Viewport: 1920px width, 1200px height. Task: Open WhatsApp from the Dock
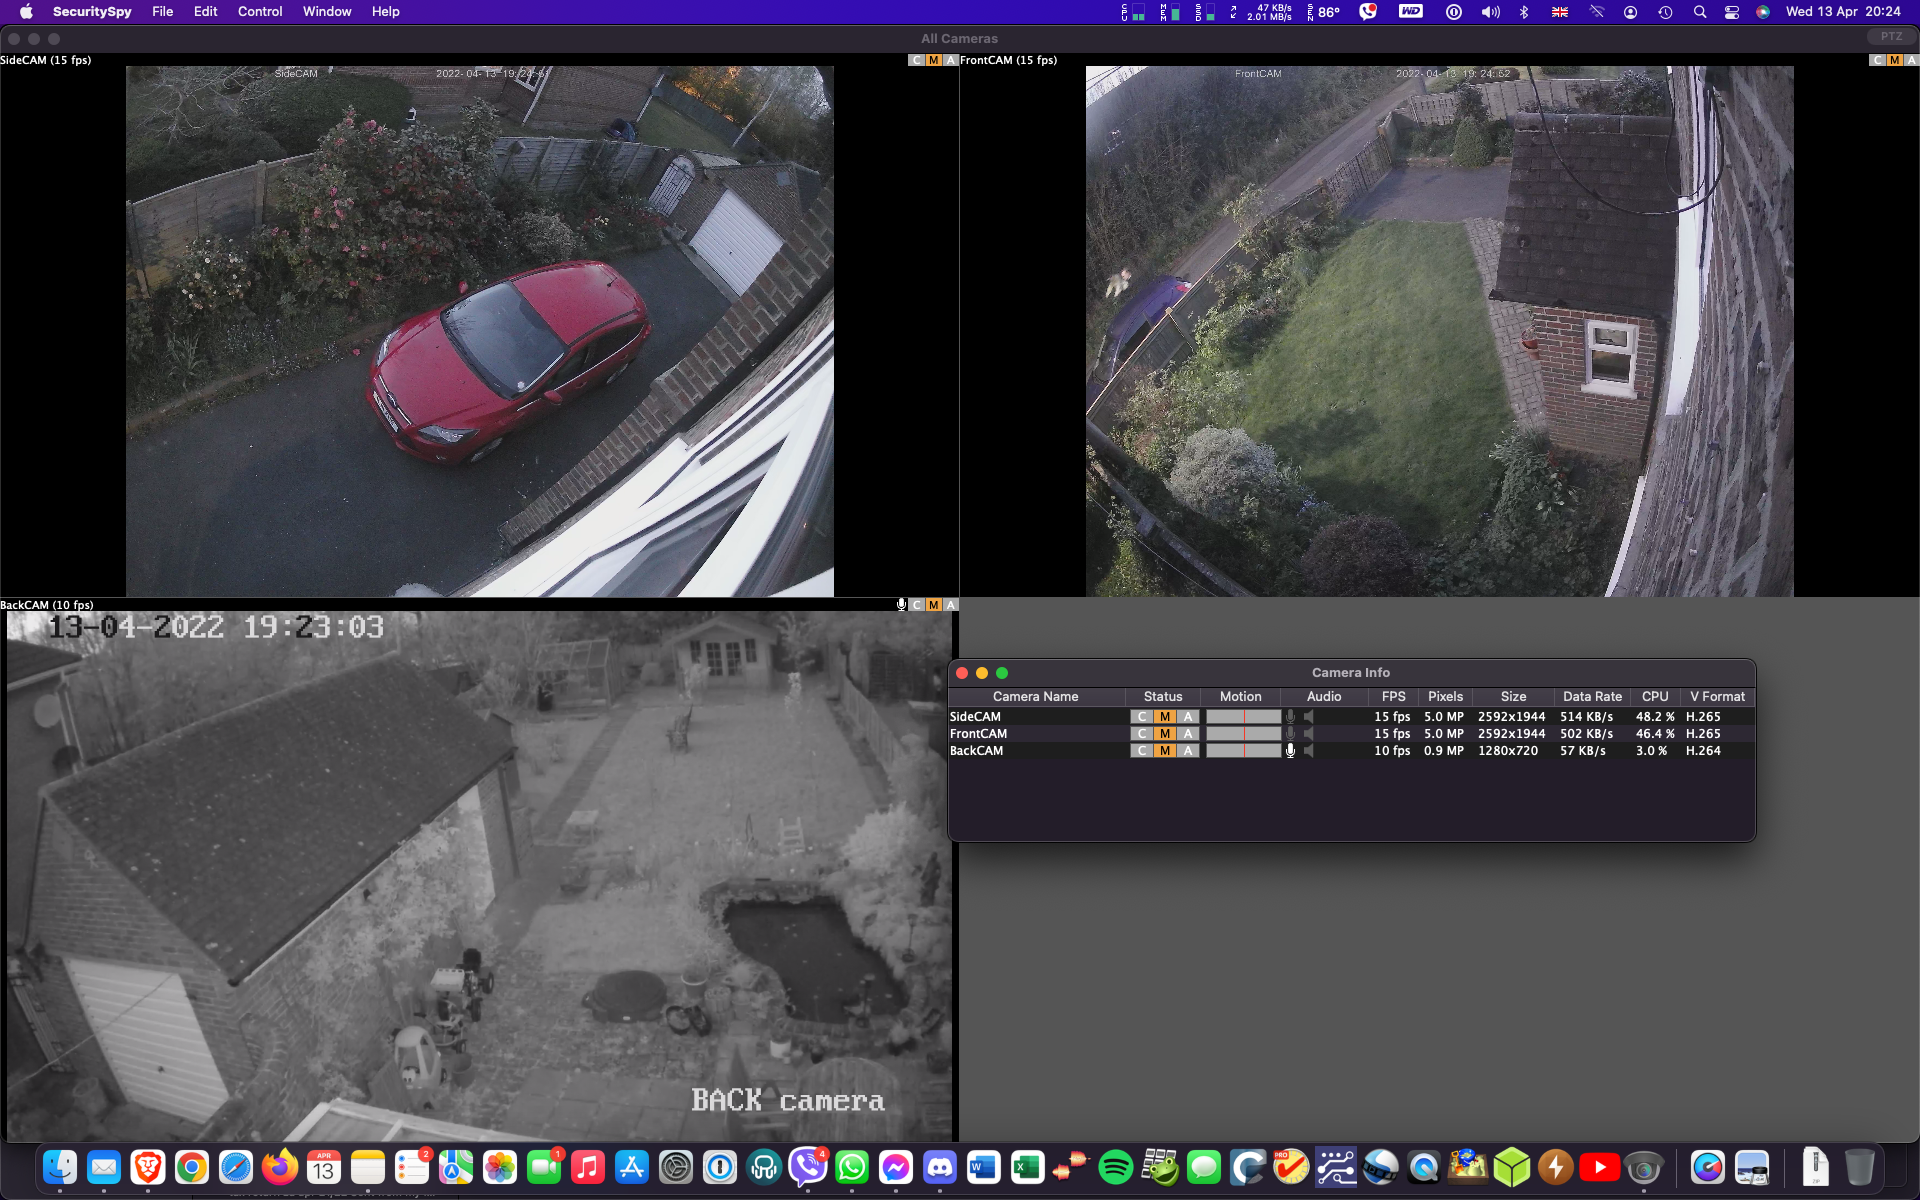[852, 1167]
